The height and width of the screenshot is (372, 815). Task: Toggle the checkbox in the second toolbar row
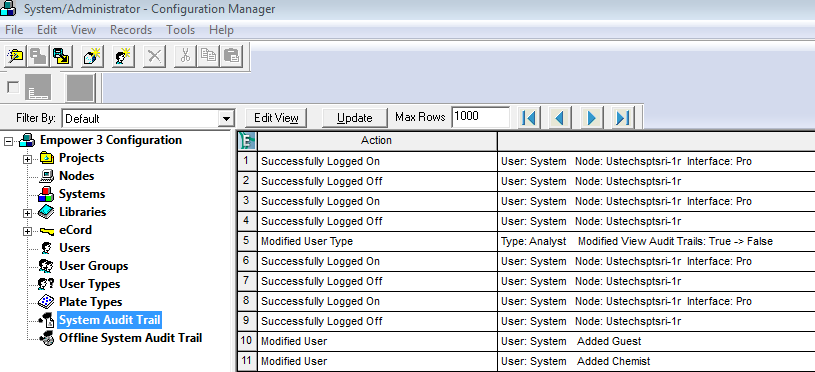coord(13,87)
